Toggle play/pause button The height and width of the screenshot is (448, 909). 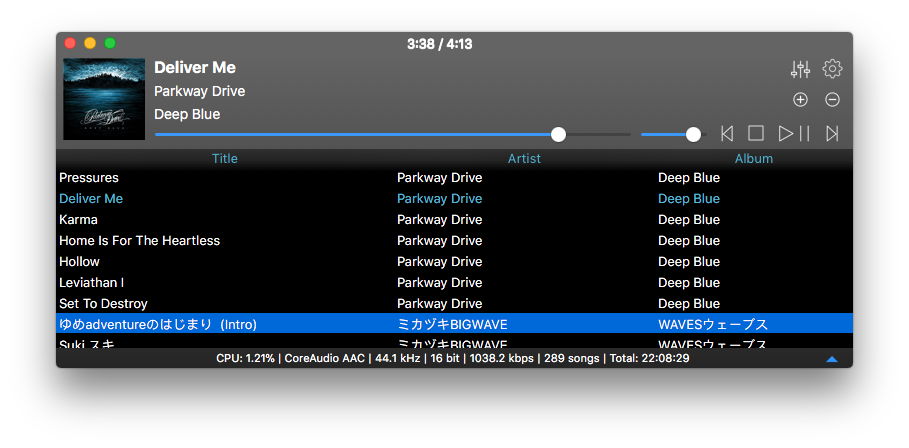794,134
